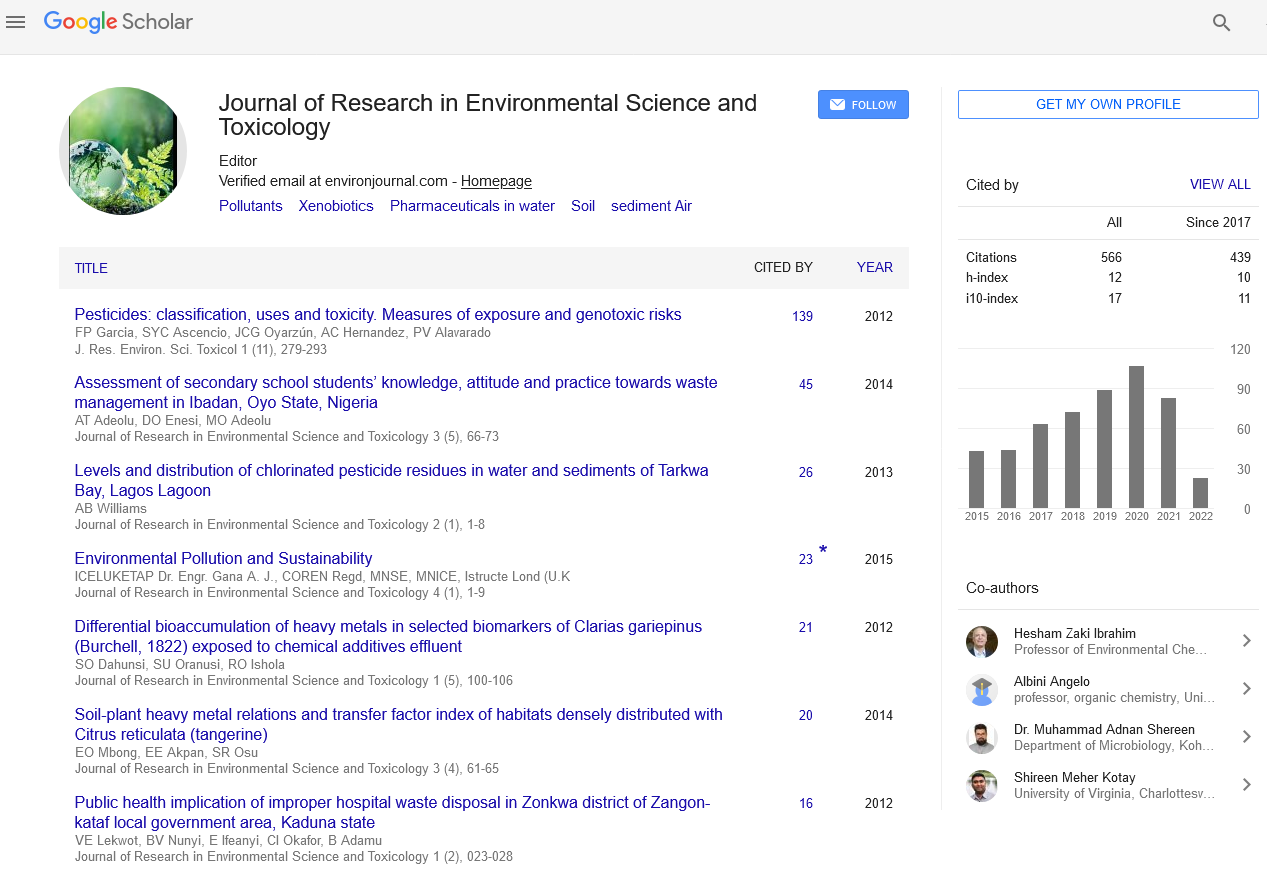Click the asterisk next to 23 citations
The width and height of the screenshot is (1267, 869).
click(x=823, y=551)
